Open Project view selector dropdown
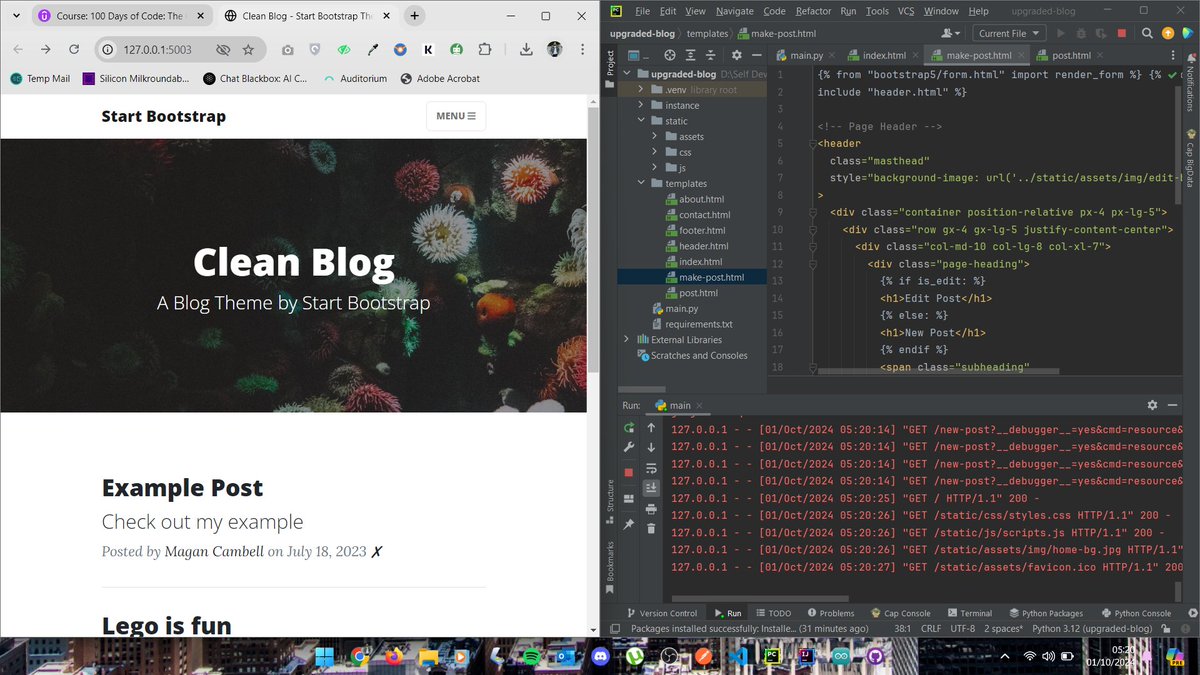The width and height of the screenshot is (1200, 675). point(638,55)
